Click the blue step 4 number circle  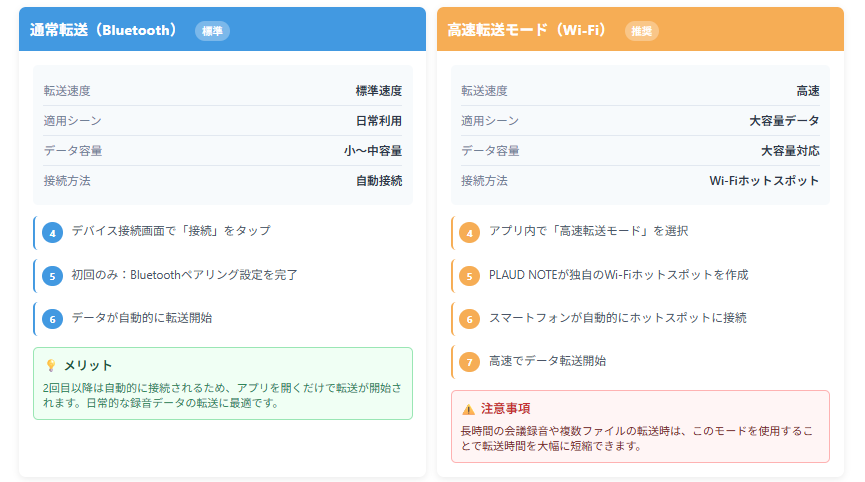[53, 232]
